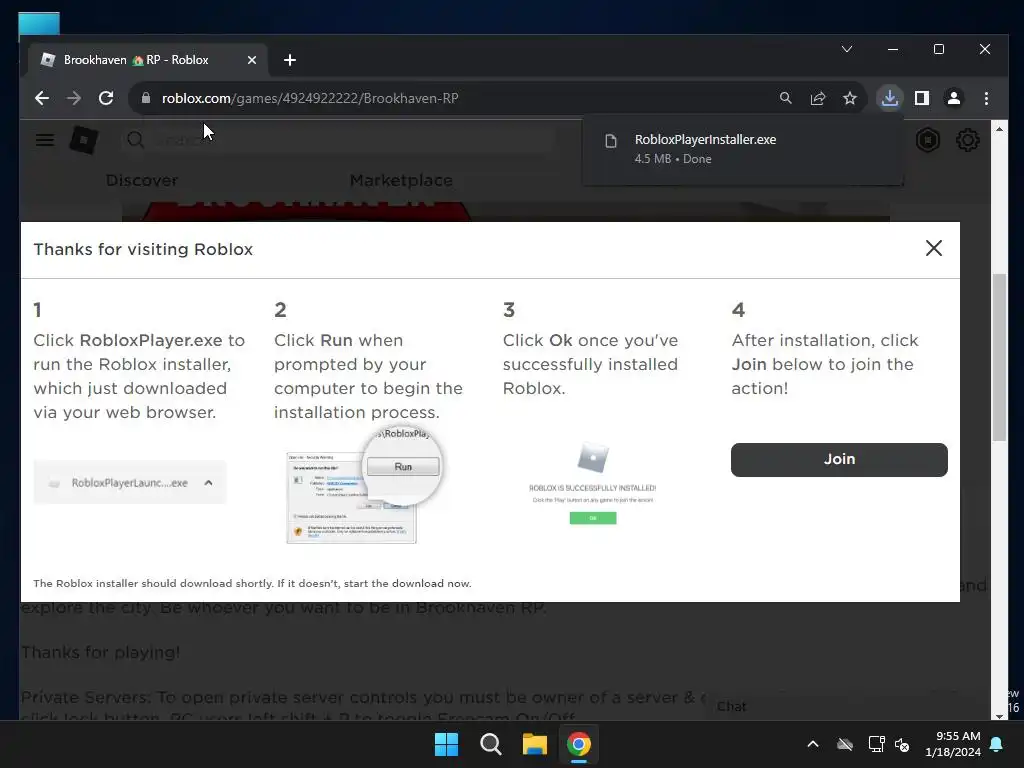This screenshot has height=768, width=1024.
Task: Open Windows taskbar search
Action: click(x=490, y=744)
